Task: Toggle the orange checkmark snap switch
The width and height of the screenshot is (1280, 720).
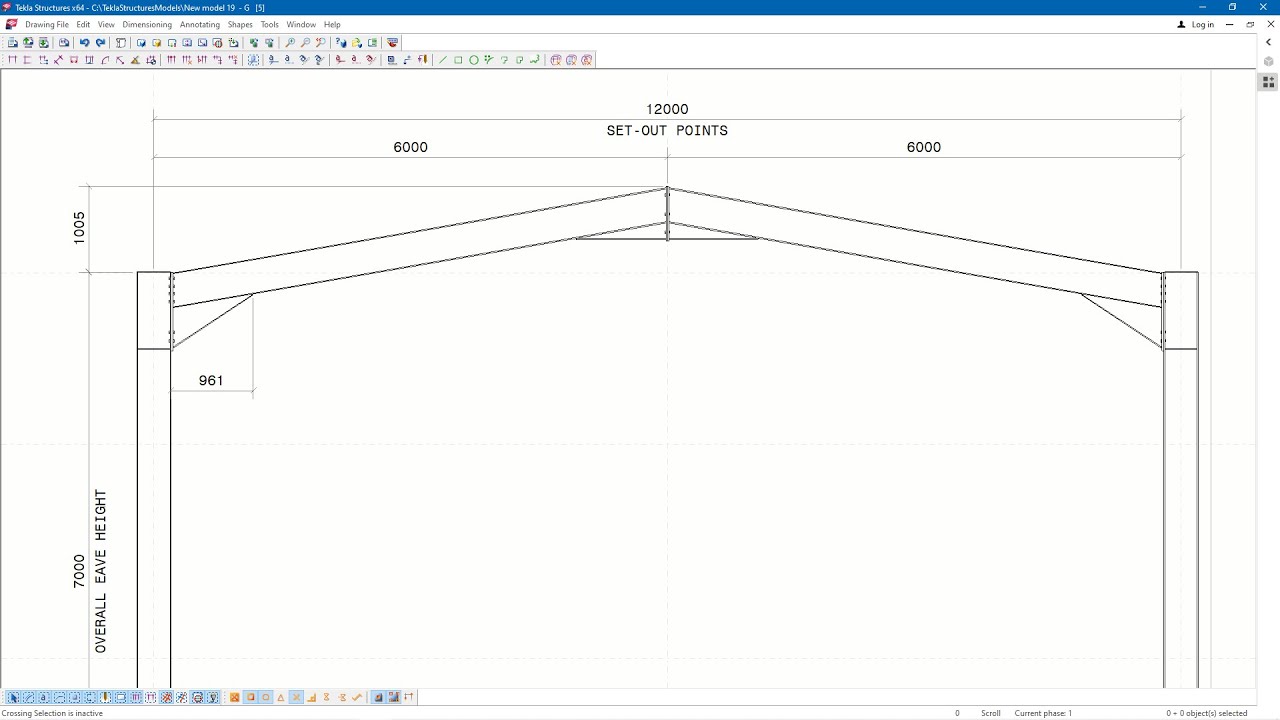Action: point(356,697)
